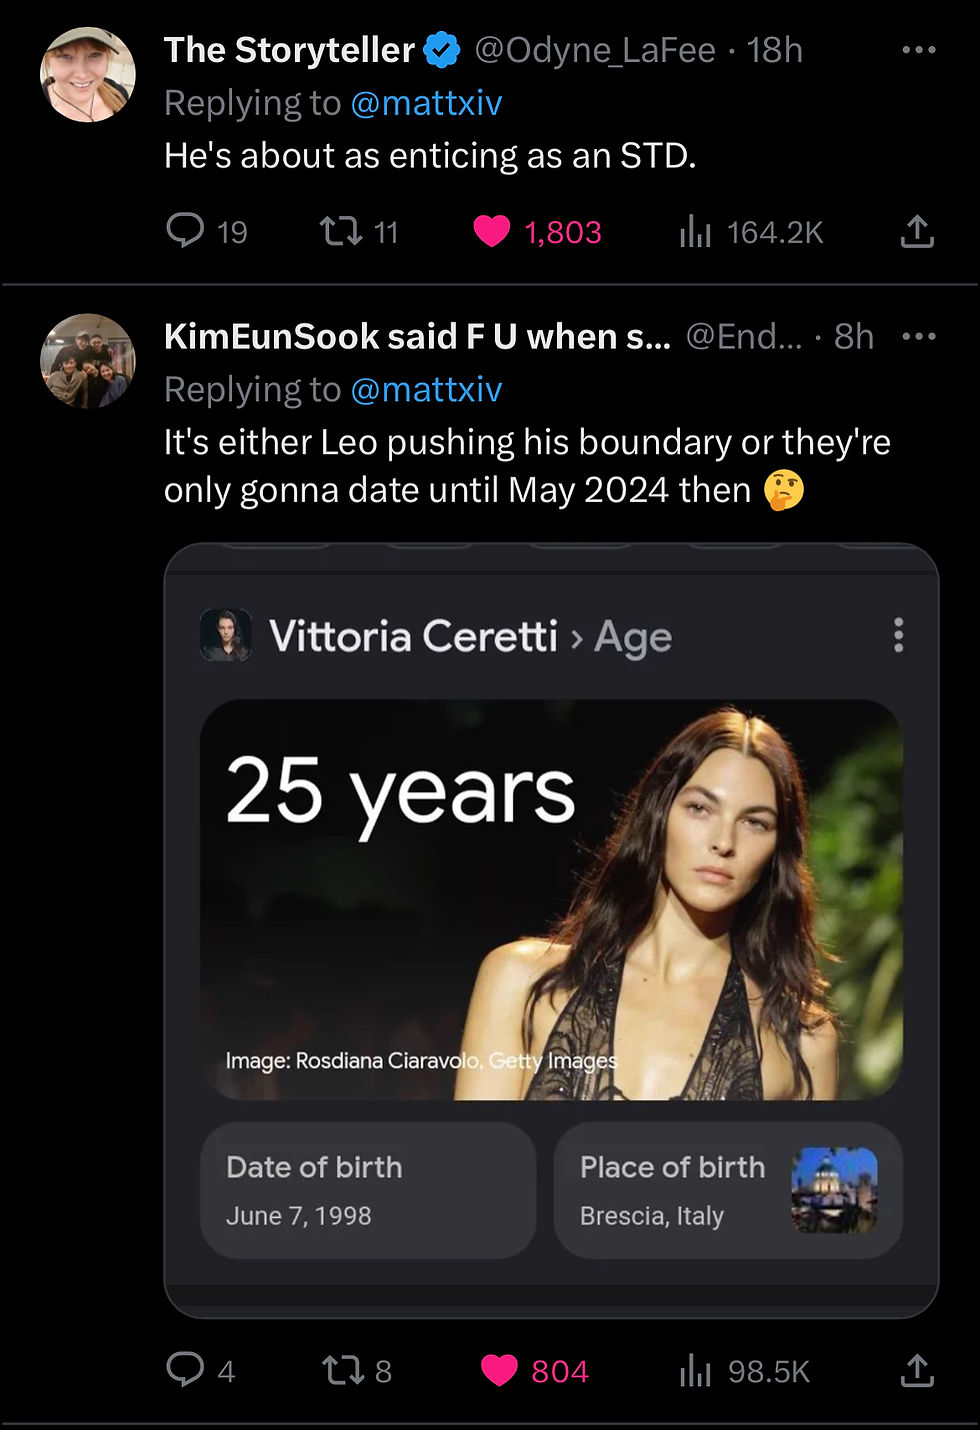The height and width of the screenshot is (1430, 980).
Task: Share The Storyteller's tweet
Action: point(917,231)
